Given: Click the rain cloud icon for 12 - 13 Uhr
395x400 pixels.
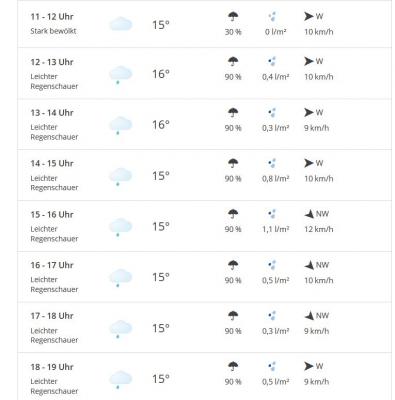Looking at the screenshot, I should tap(121, 75).
